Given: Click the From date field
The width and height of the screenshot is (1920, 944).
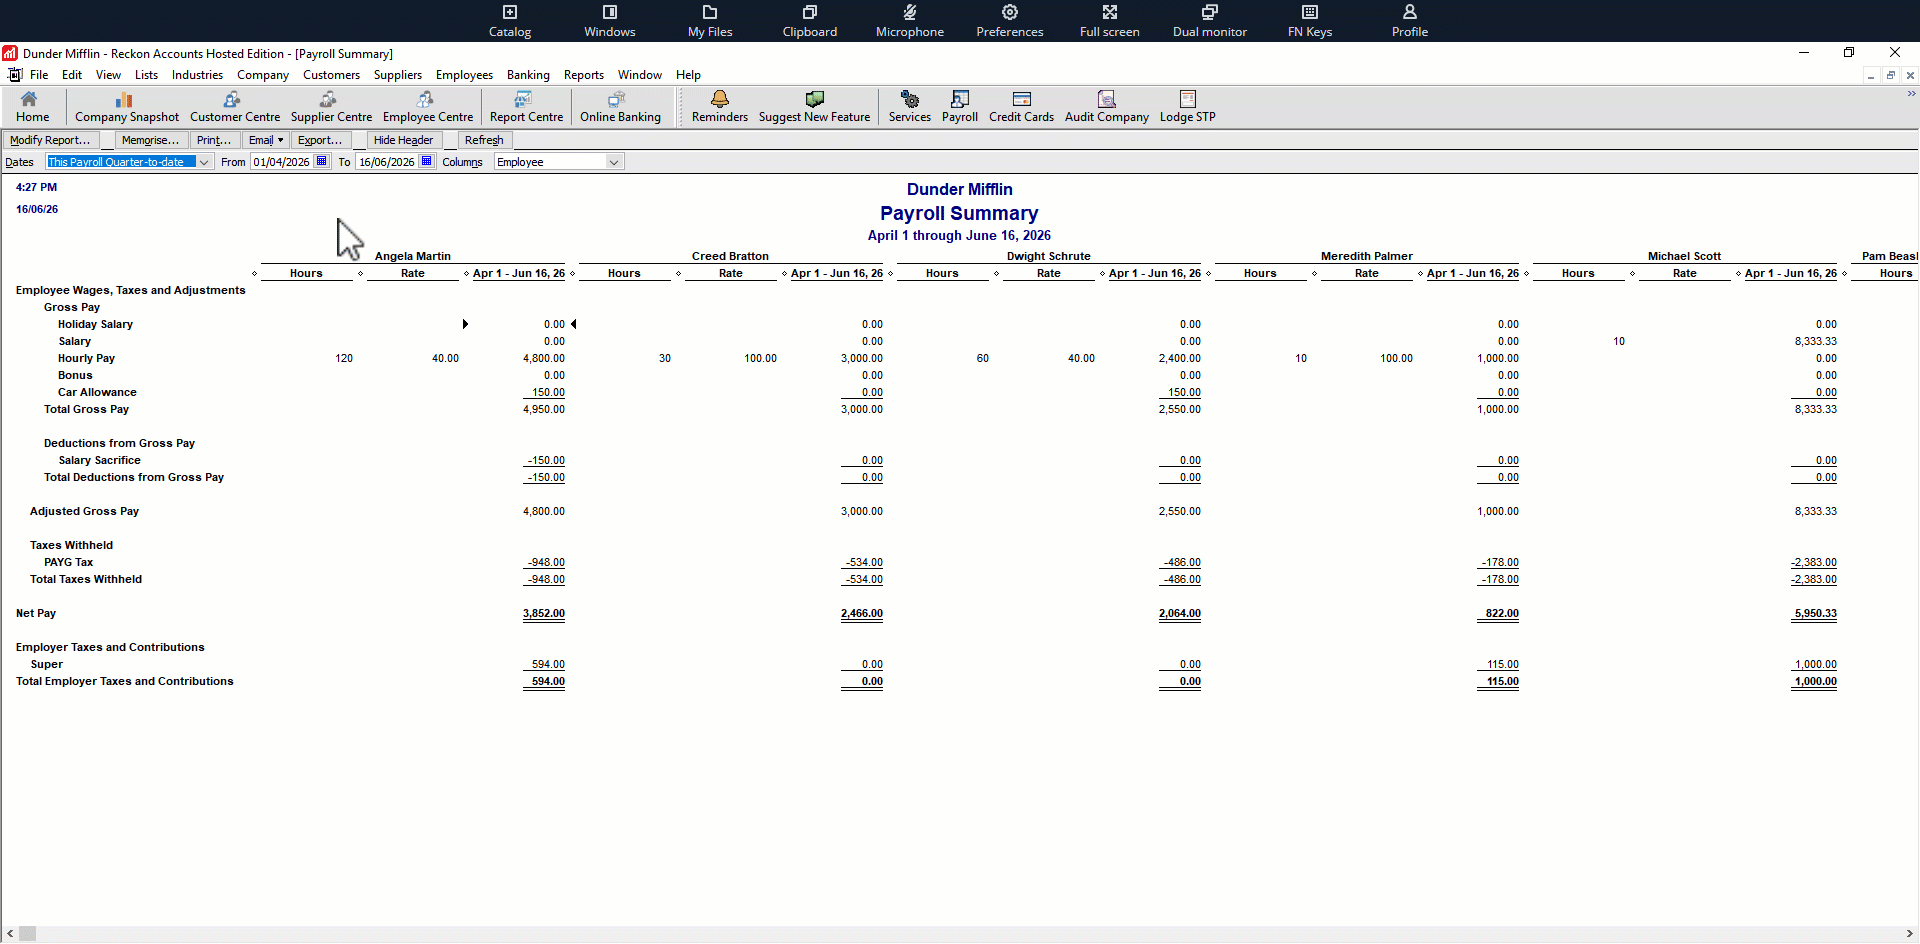Looking at the screenshot, I should (x=282, y=162).
